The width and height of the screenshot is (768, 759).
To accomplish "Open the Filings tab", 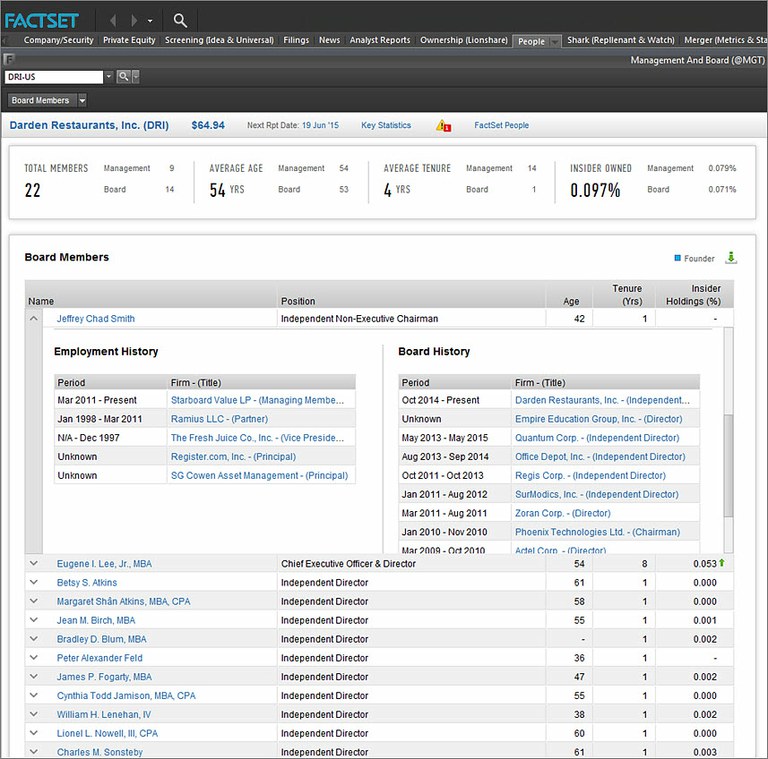I will point(296,40).
